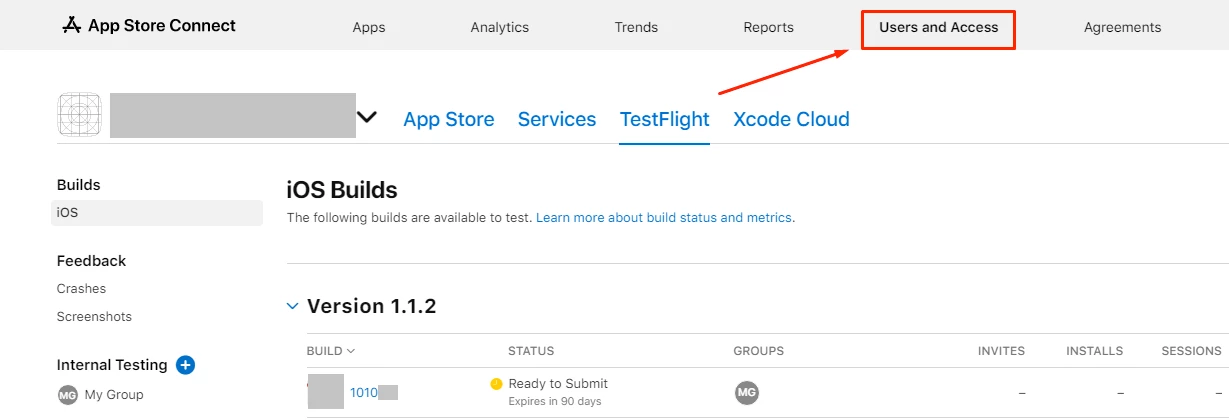Screen dimensions: 1229x420
Task: Click the yellow Ready to Submit status dot
Action: point(496,384)
